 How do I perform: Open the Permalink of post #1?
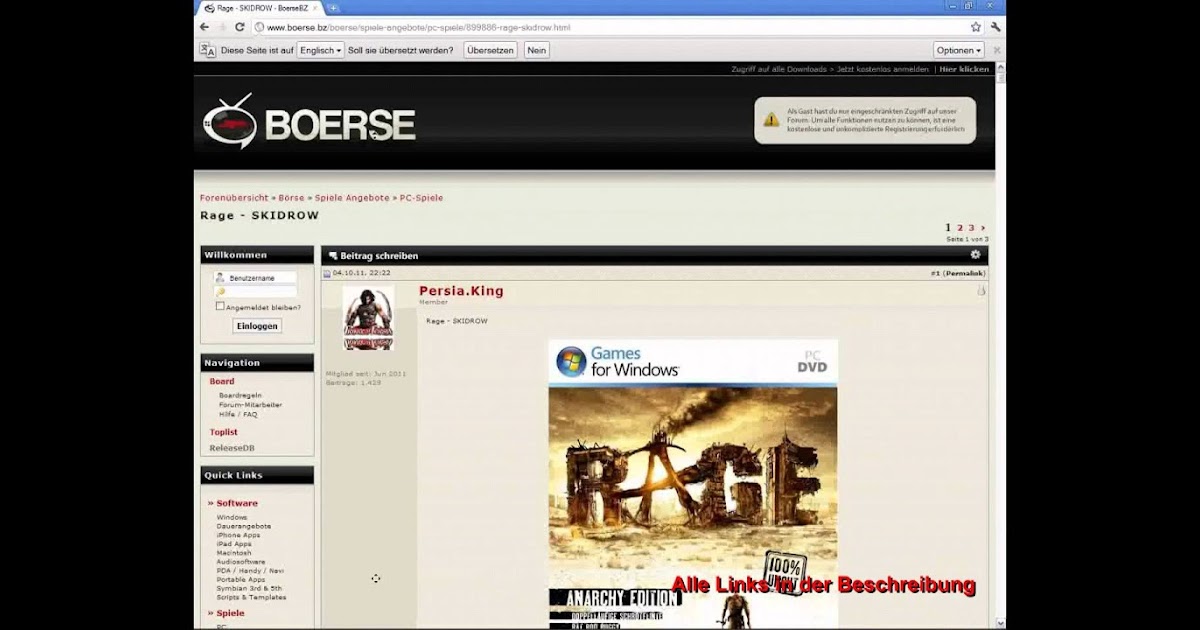click(964, 273)
